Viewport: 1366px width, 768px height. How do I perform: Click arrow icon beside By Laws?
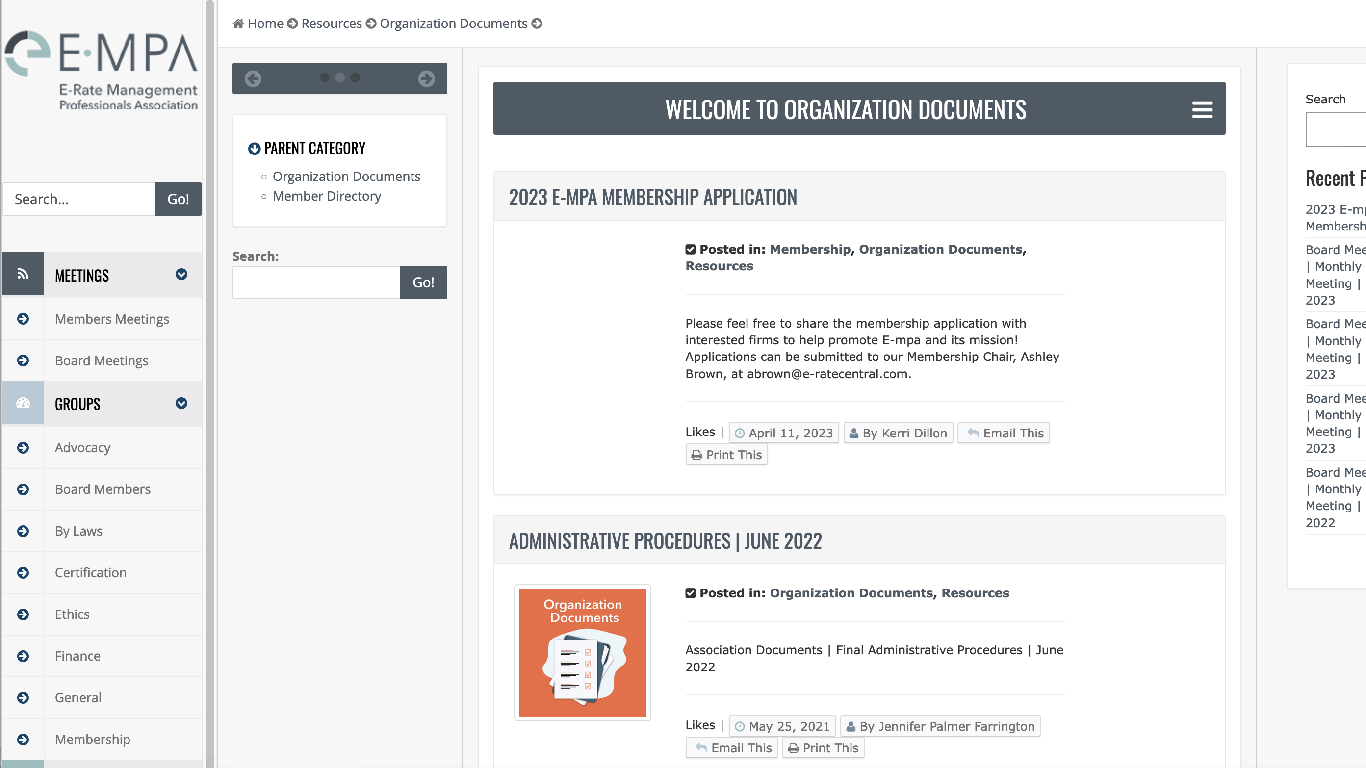(x=23, y=531)
